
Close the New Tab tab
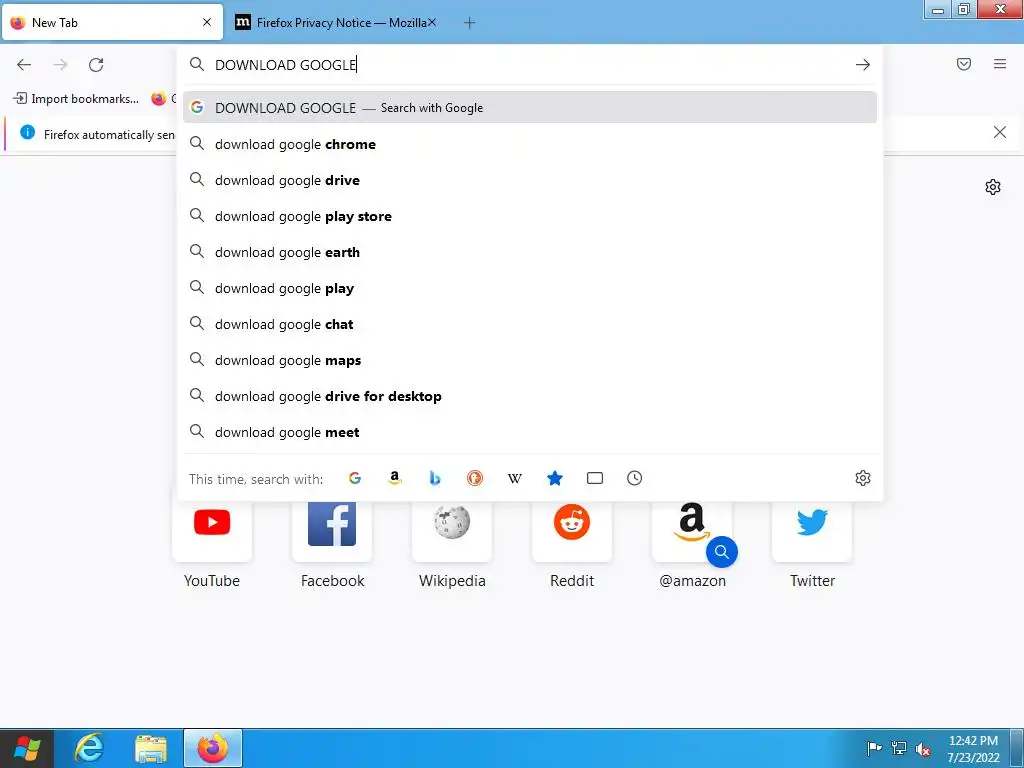[x=207, y=22]
